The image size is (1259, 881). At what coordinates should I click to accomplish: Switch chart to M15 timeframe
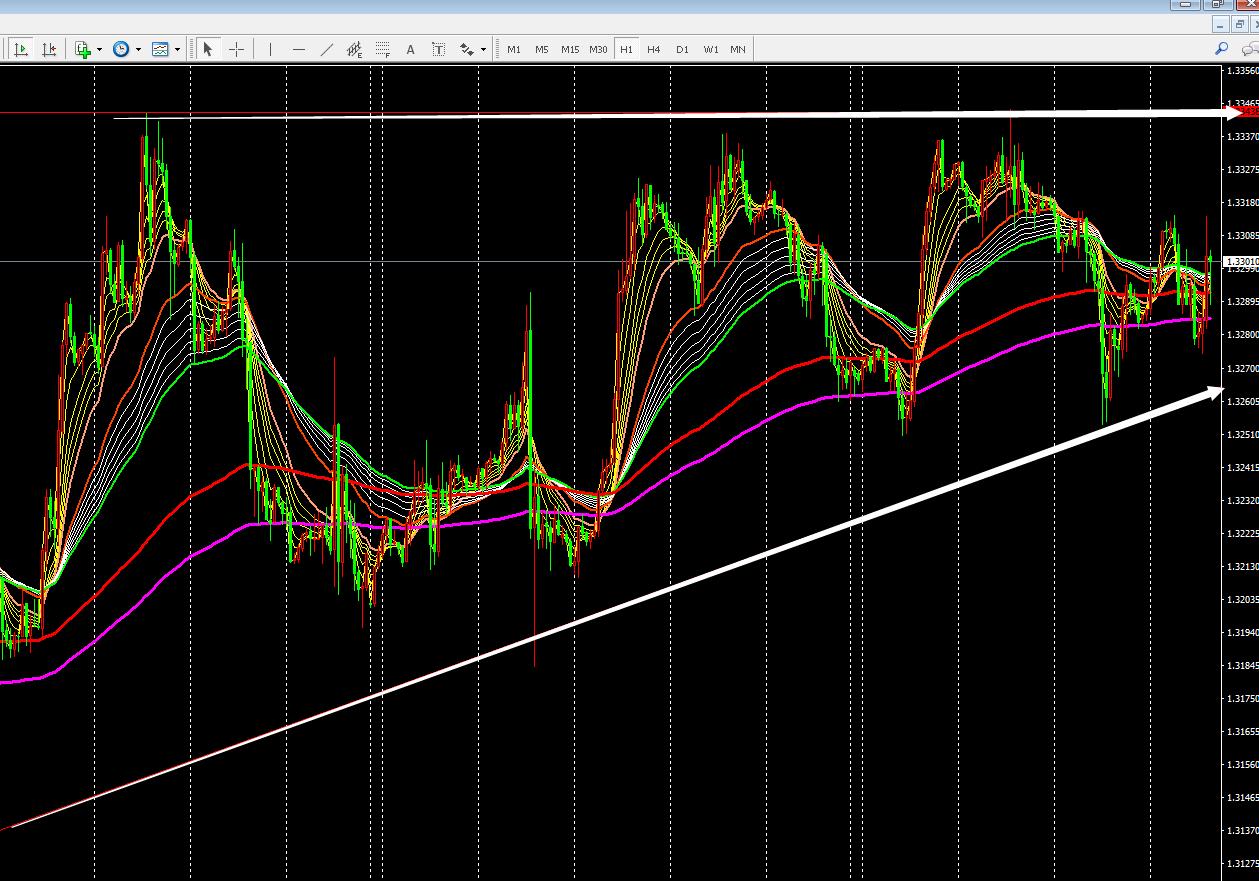pyautogui.click(x=570, y=49)
